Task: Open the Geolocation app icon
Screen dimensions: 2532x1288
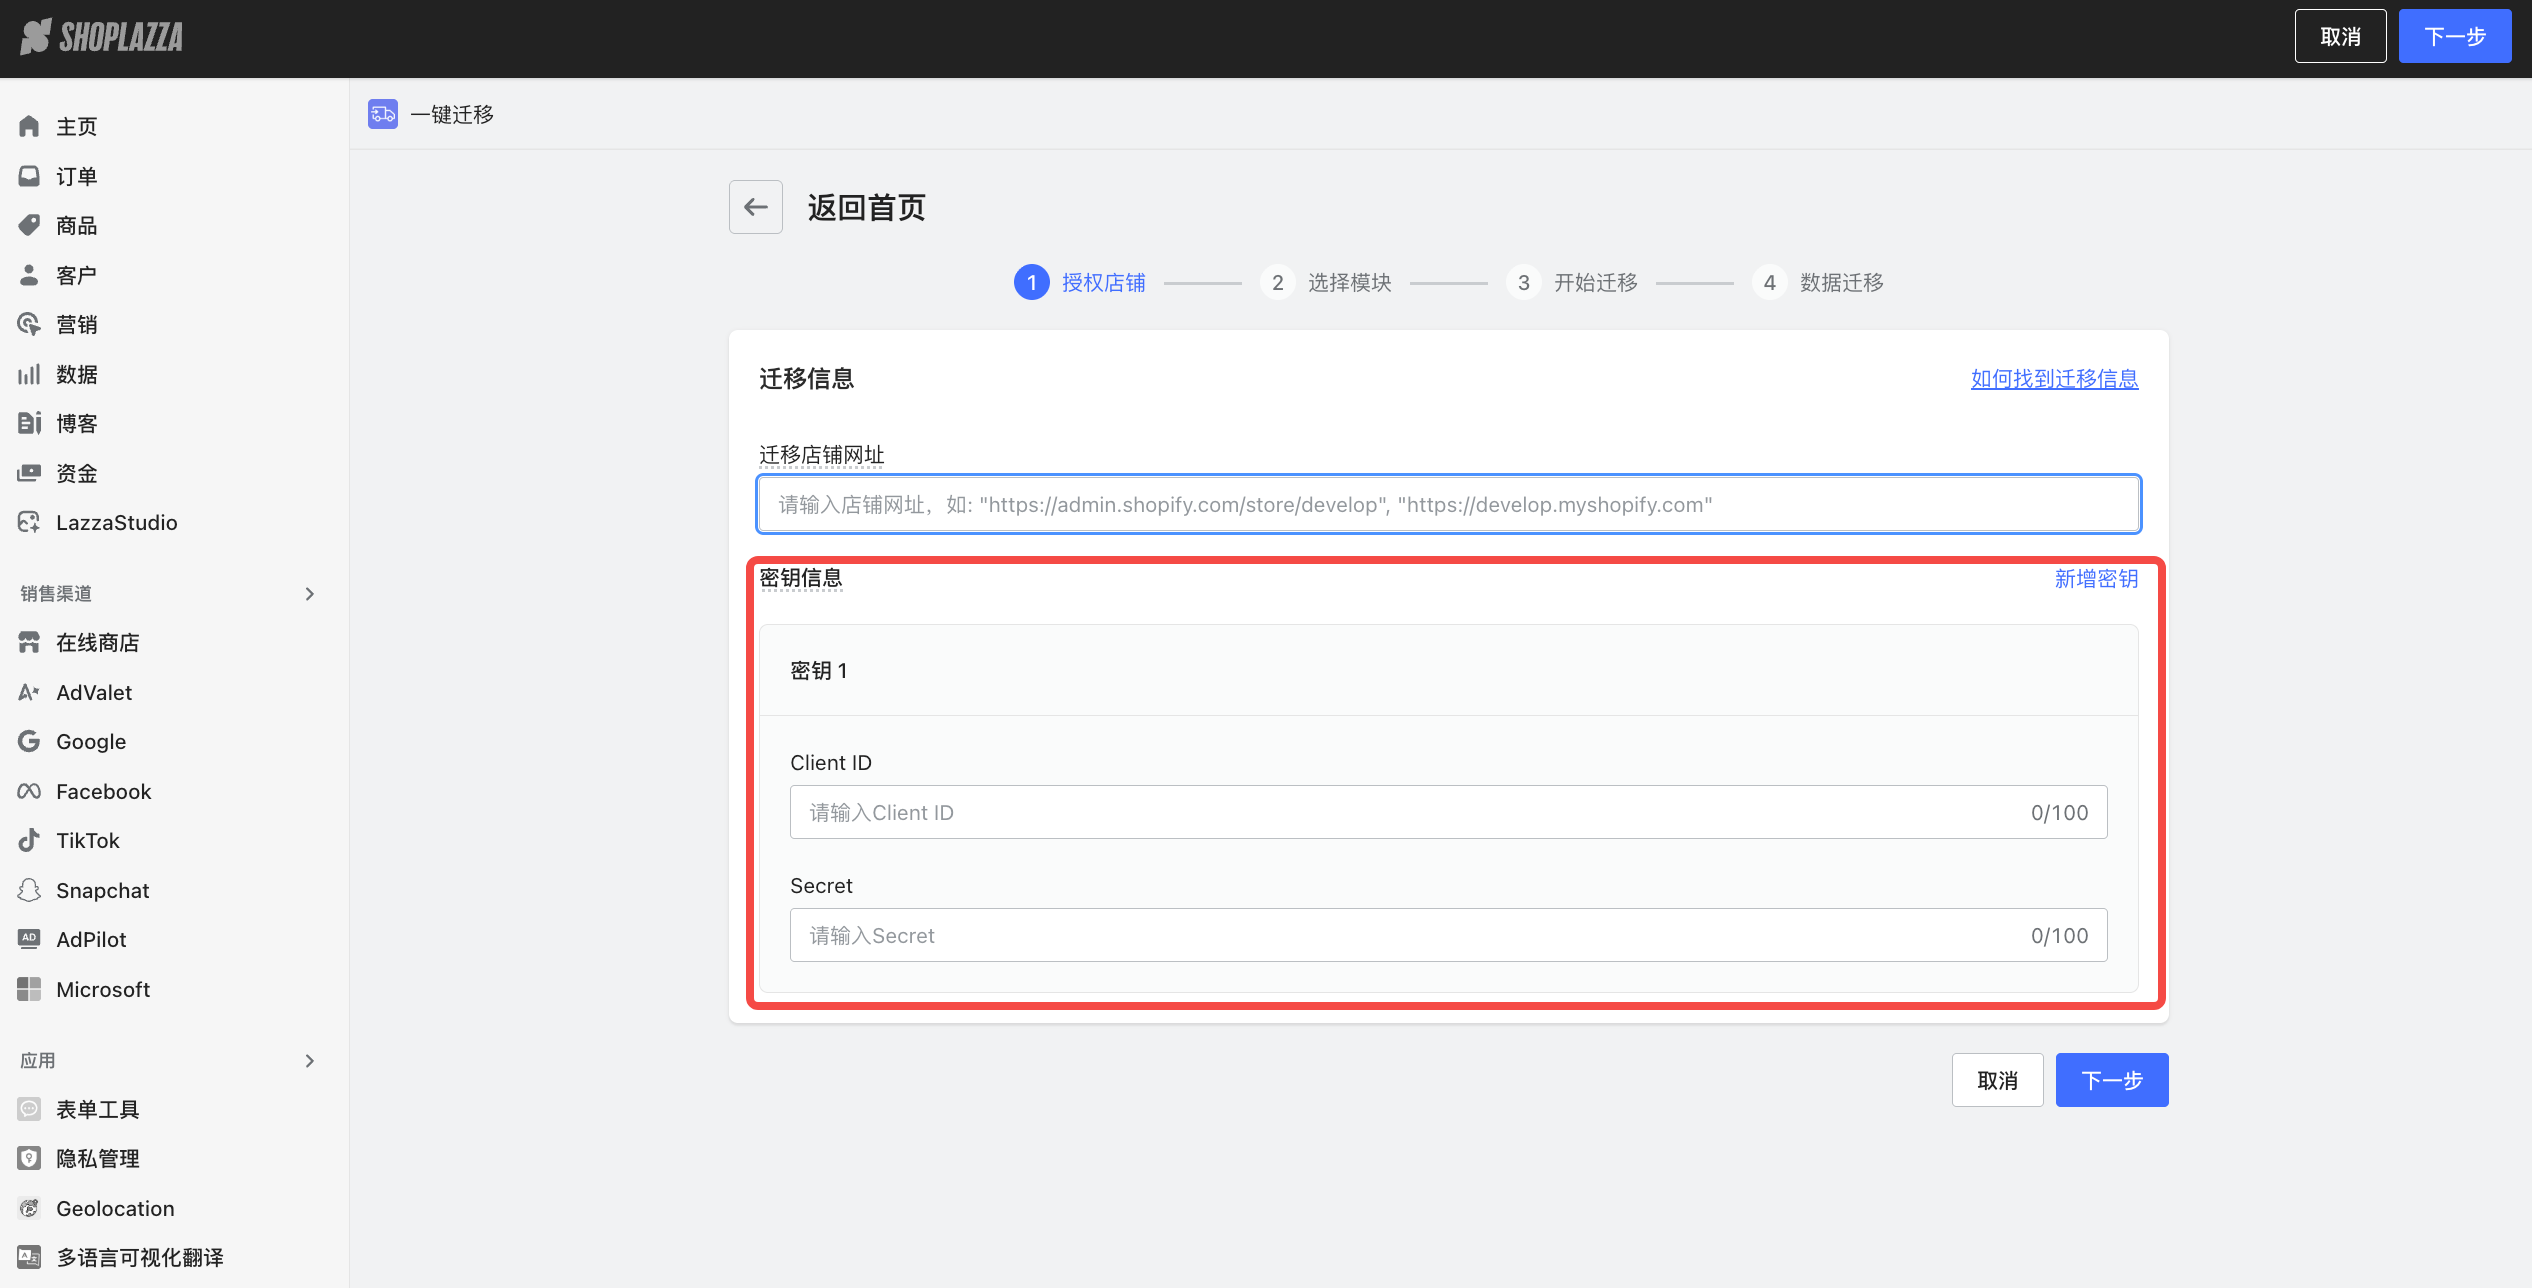Action: tap(29, 1208)
